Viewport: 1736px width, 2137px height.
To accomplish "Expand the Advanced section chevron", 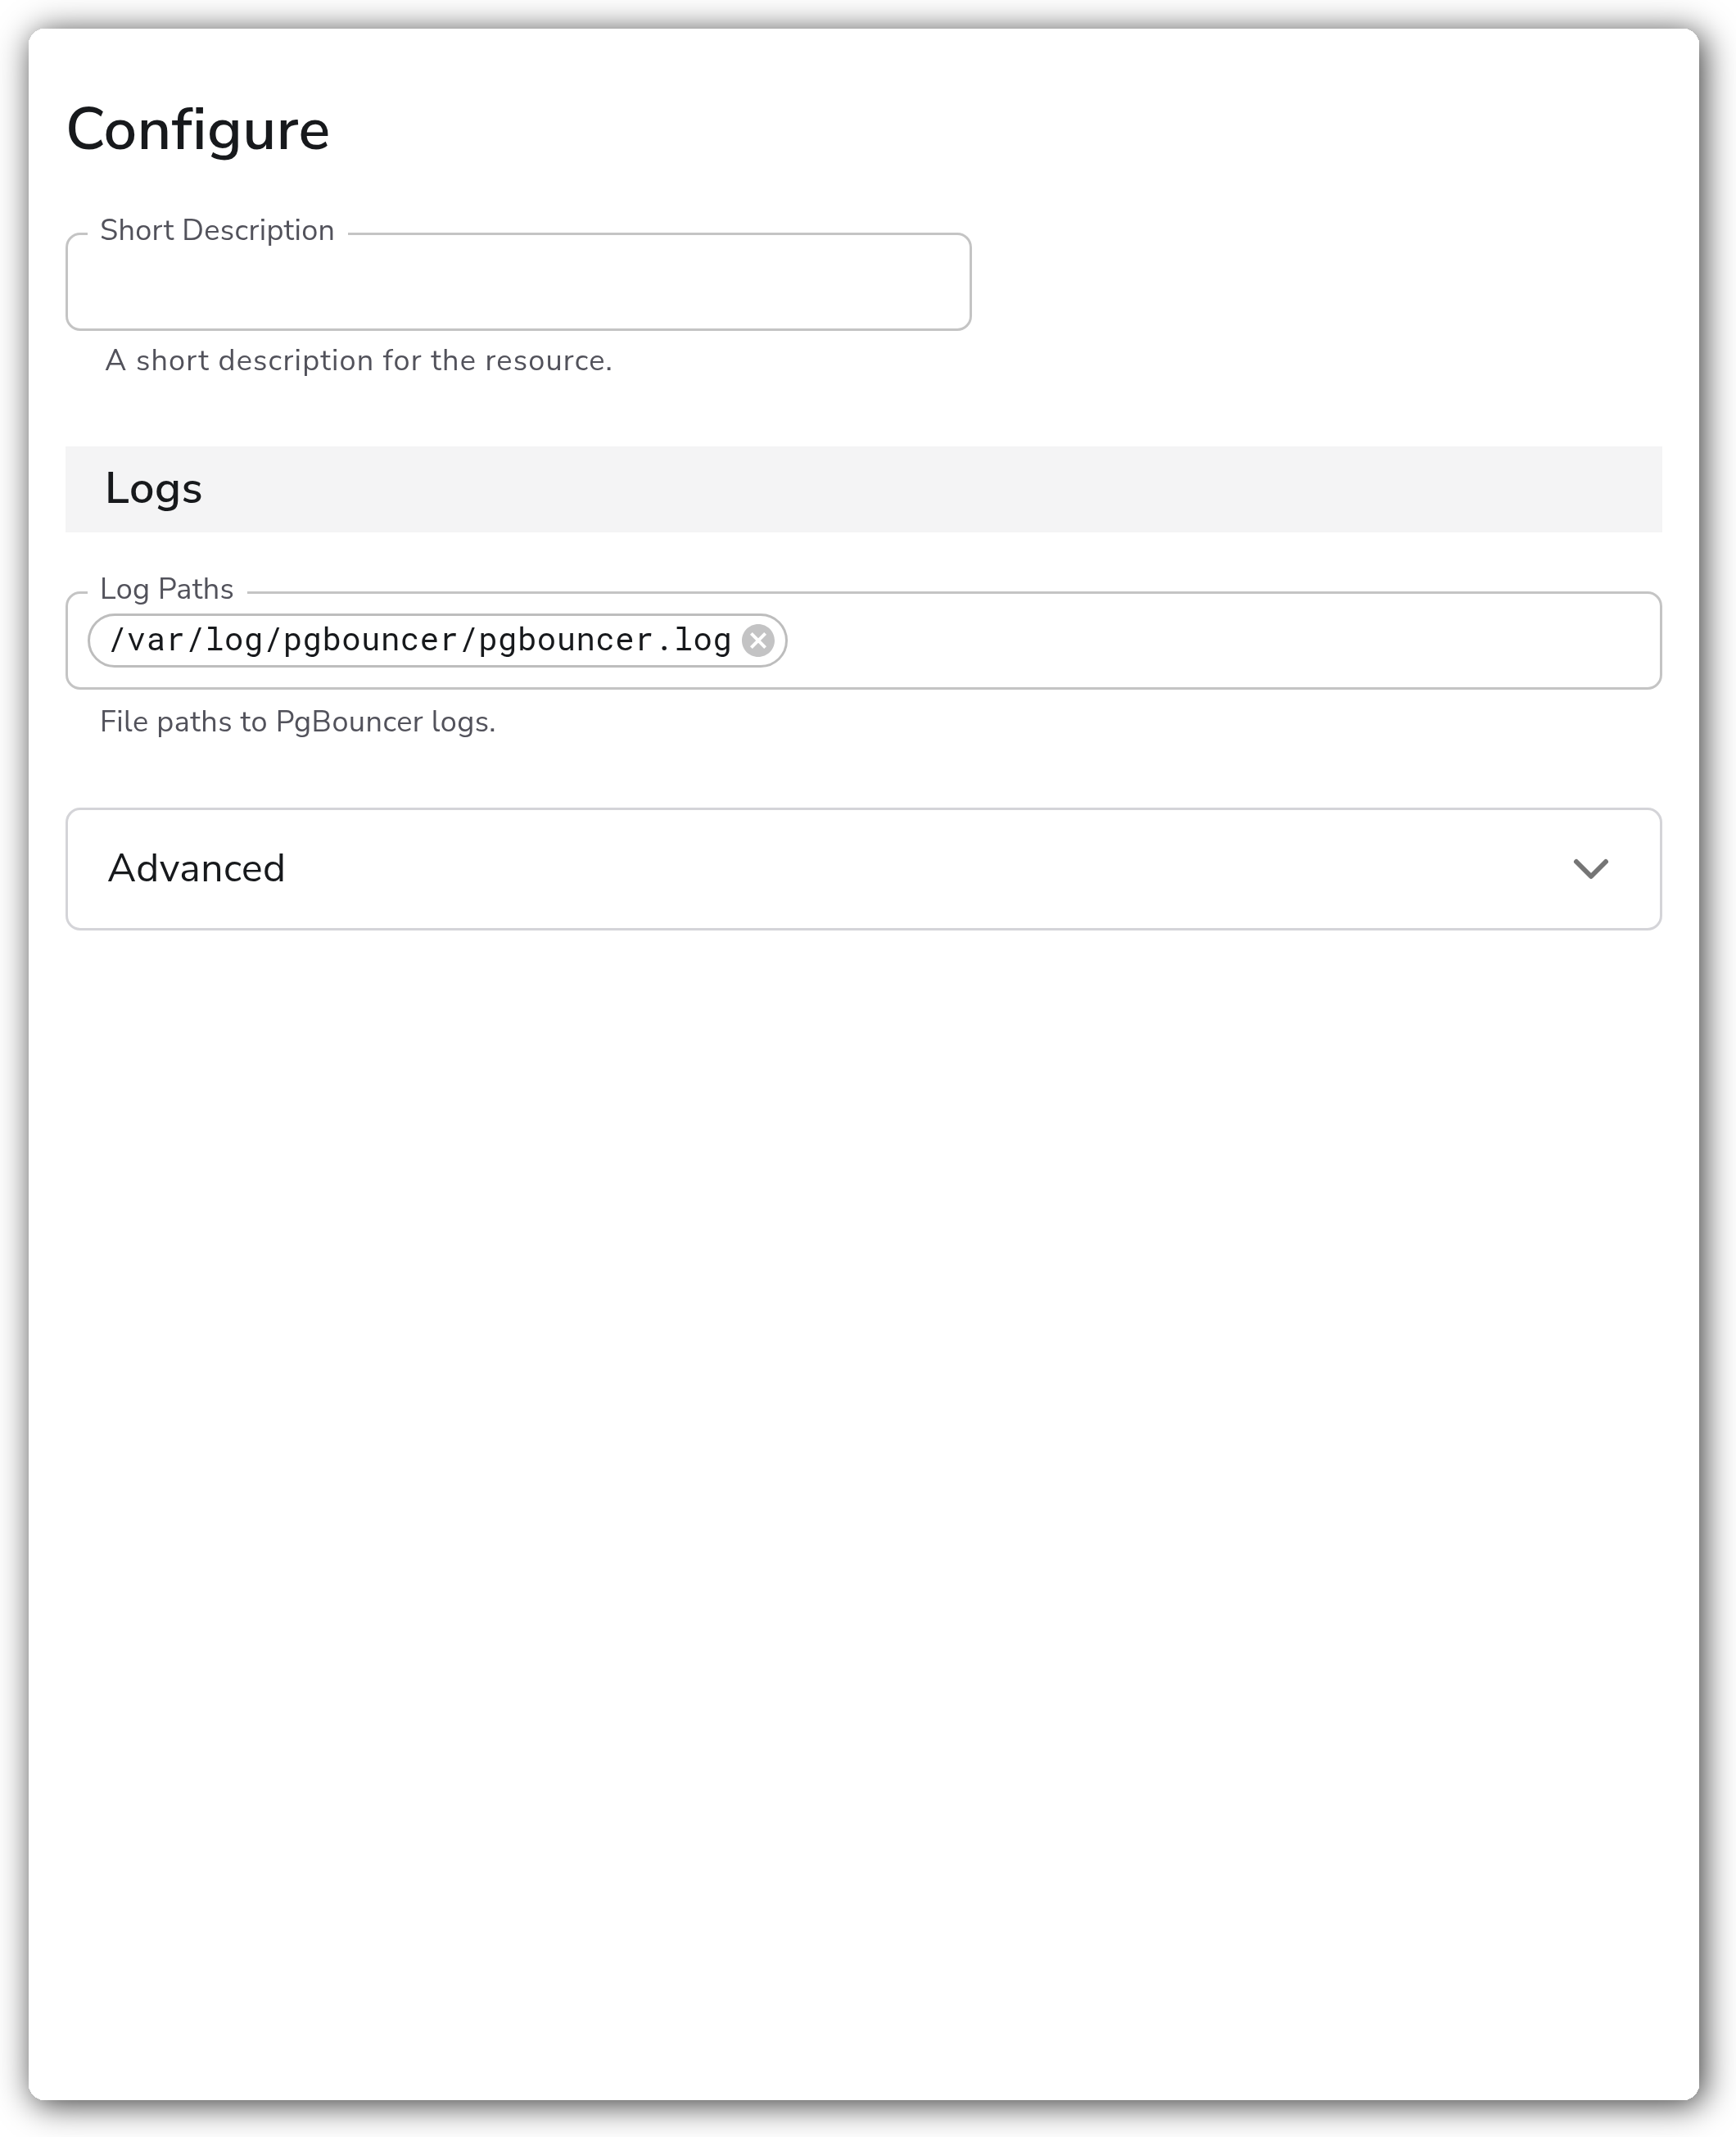I will (x=1590, y=869).
